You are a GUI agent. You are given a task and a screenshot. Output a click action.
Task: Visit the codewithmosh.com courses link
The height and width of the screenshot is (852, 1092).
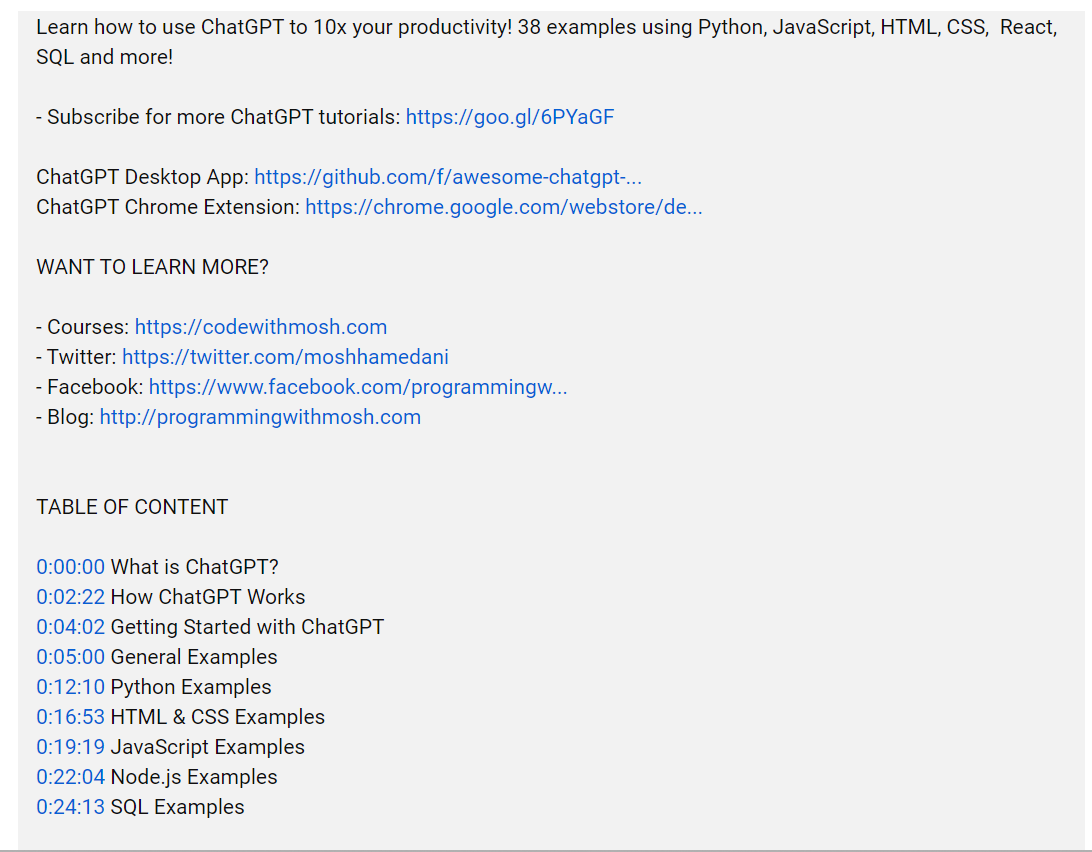pos(260,327)
